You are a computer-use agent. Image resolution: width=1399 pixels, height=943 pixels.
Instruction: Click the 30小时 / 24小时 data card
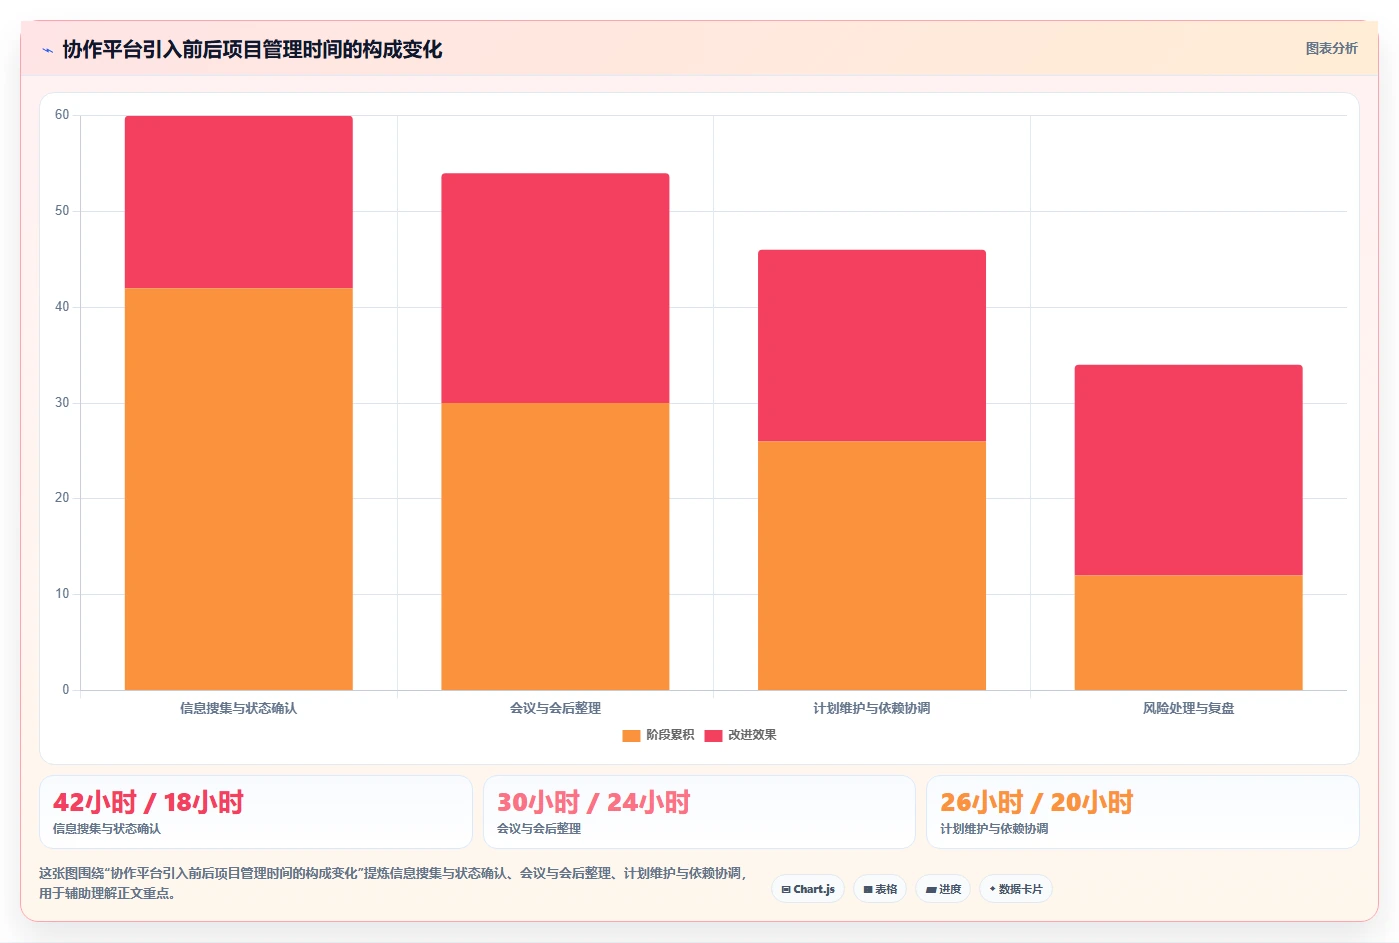pos(699,812)
